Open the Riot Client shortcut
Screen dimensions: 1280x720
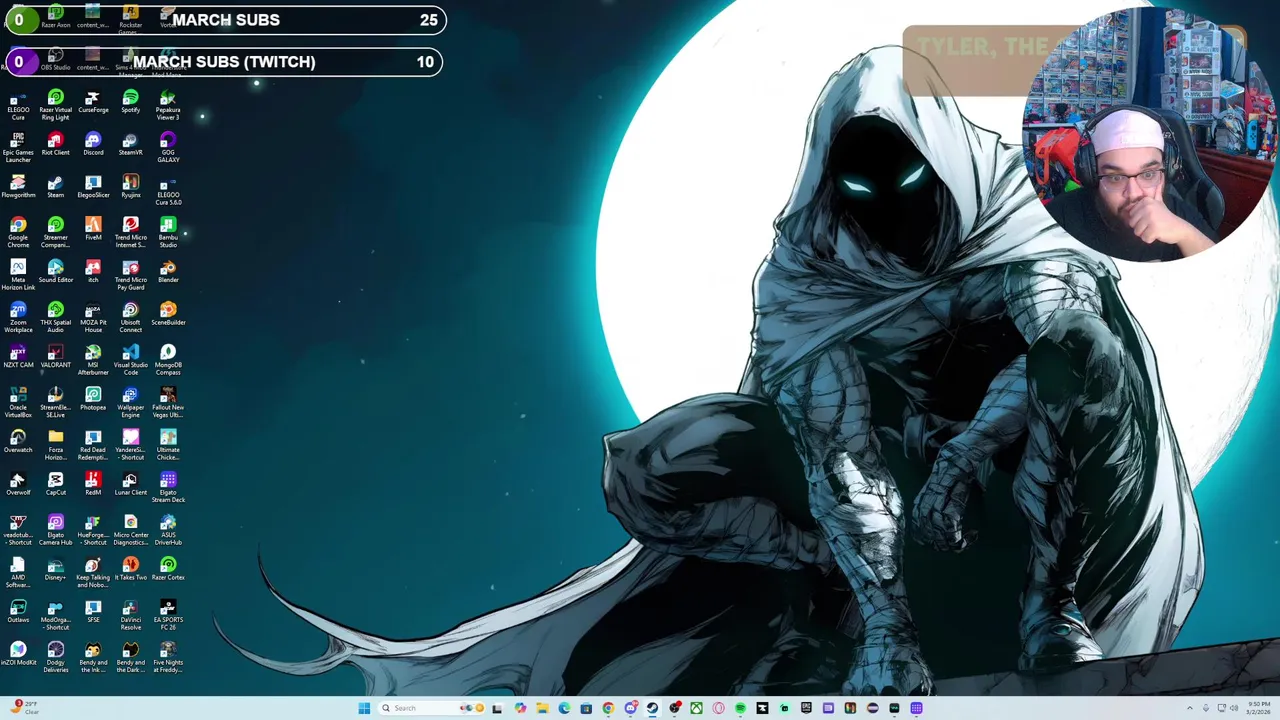(x=55, y=144)
